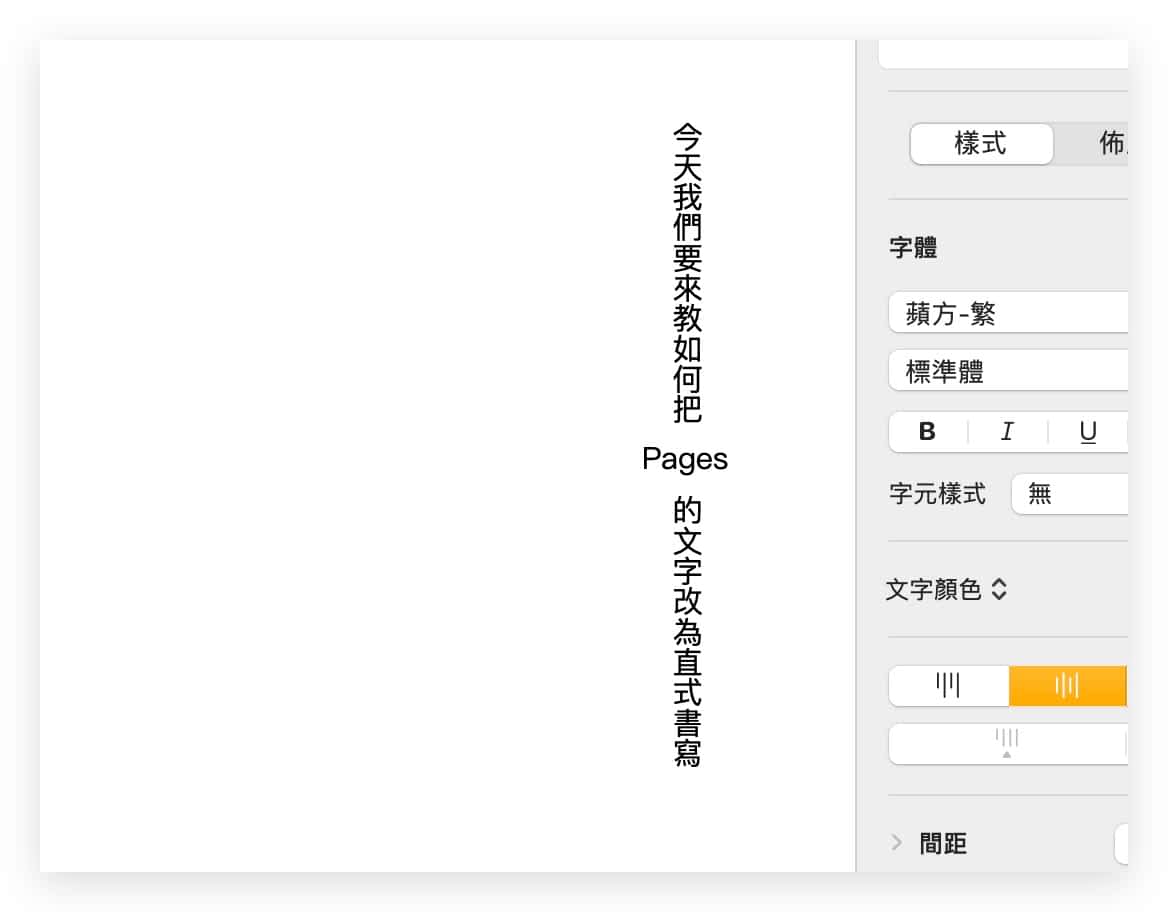The width and height of the screenshot is (1168, 912).
Task: Underline text with the U button
Action: click(x=1088, y=432)
